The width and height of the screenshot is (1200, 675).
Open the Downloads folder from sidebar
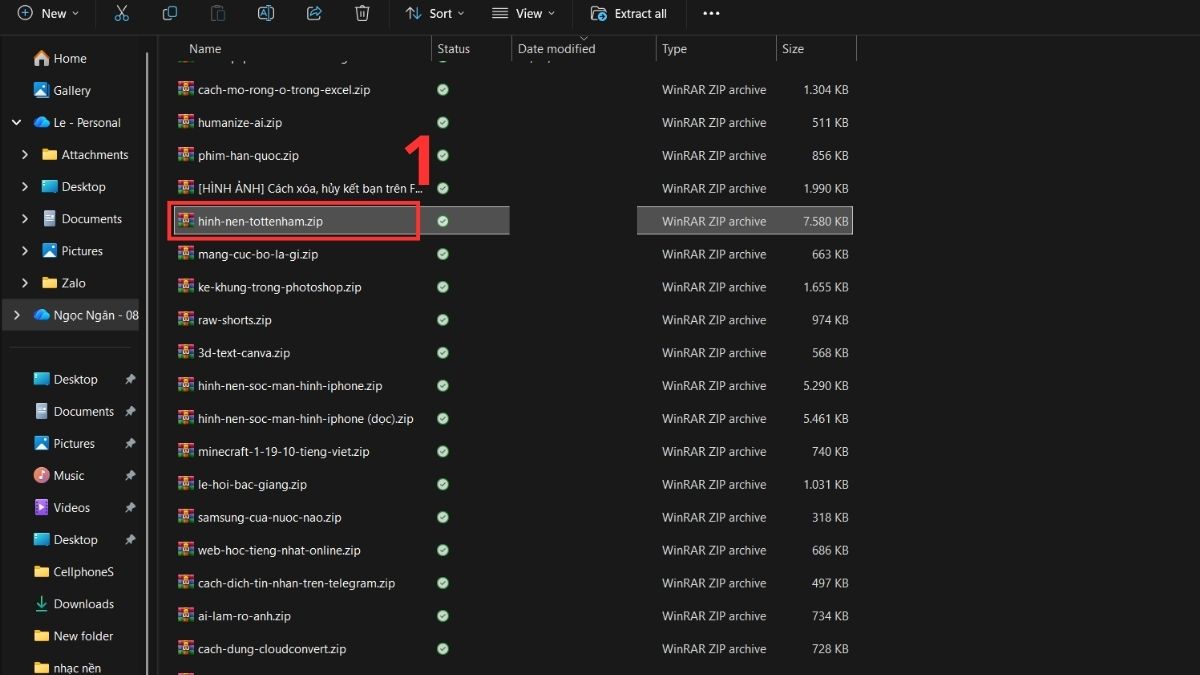pos(80,603)
